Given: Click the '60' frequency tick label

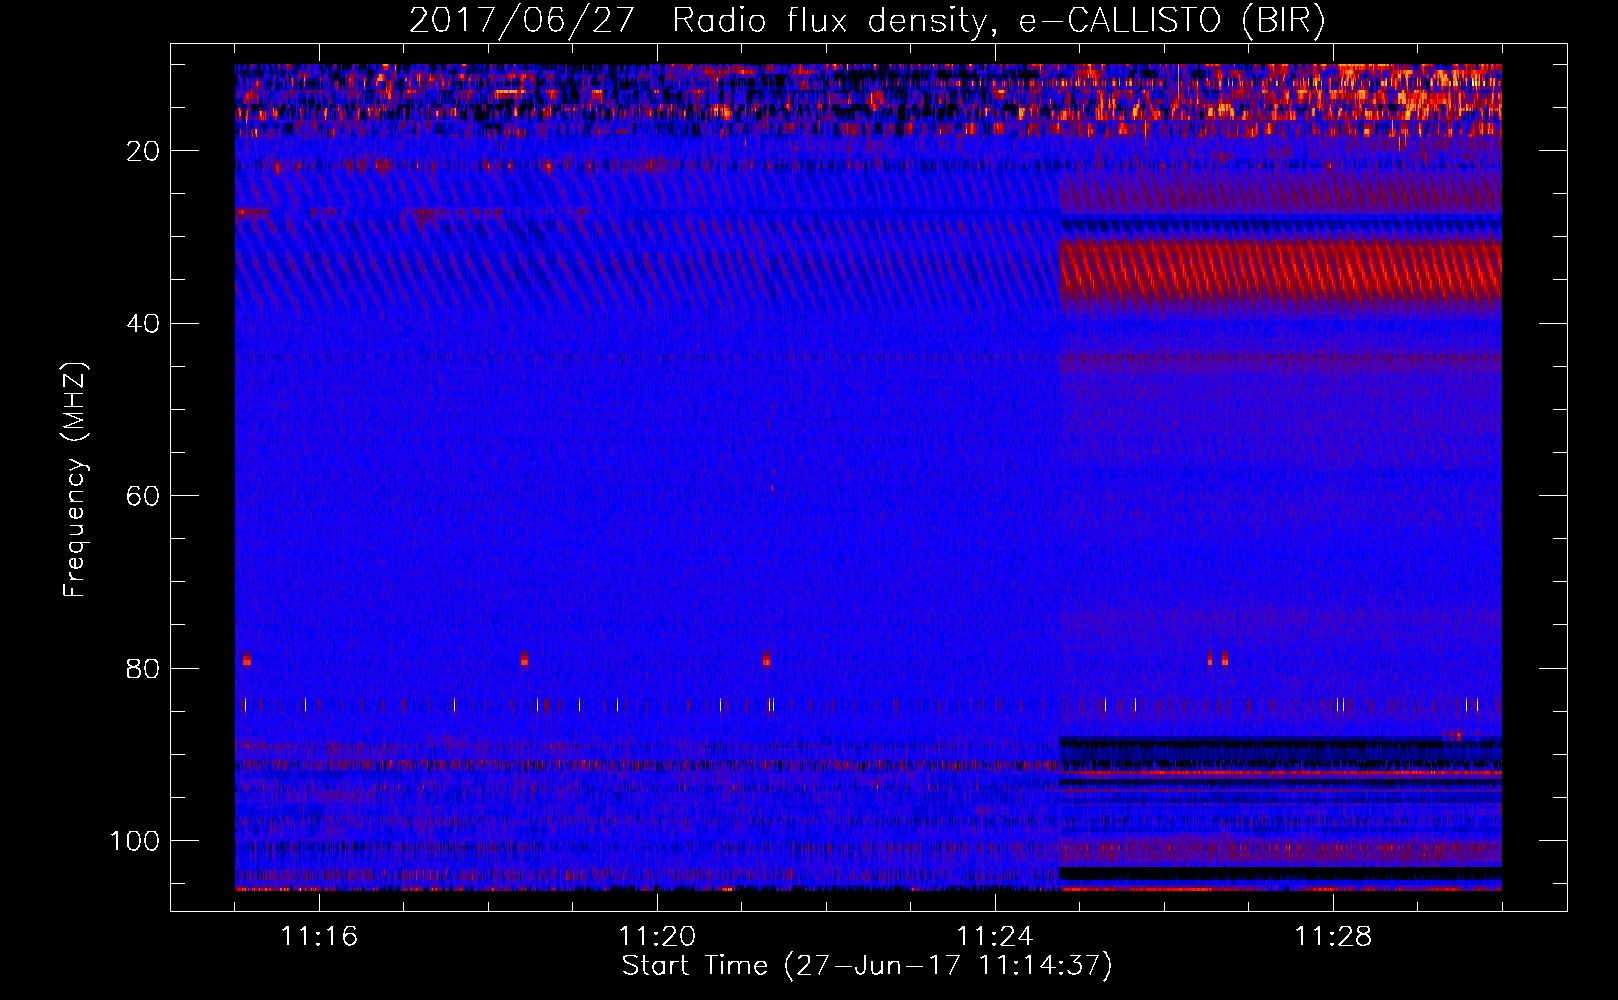Looking at the screenshot, I should click(x=143, y=496).
